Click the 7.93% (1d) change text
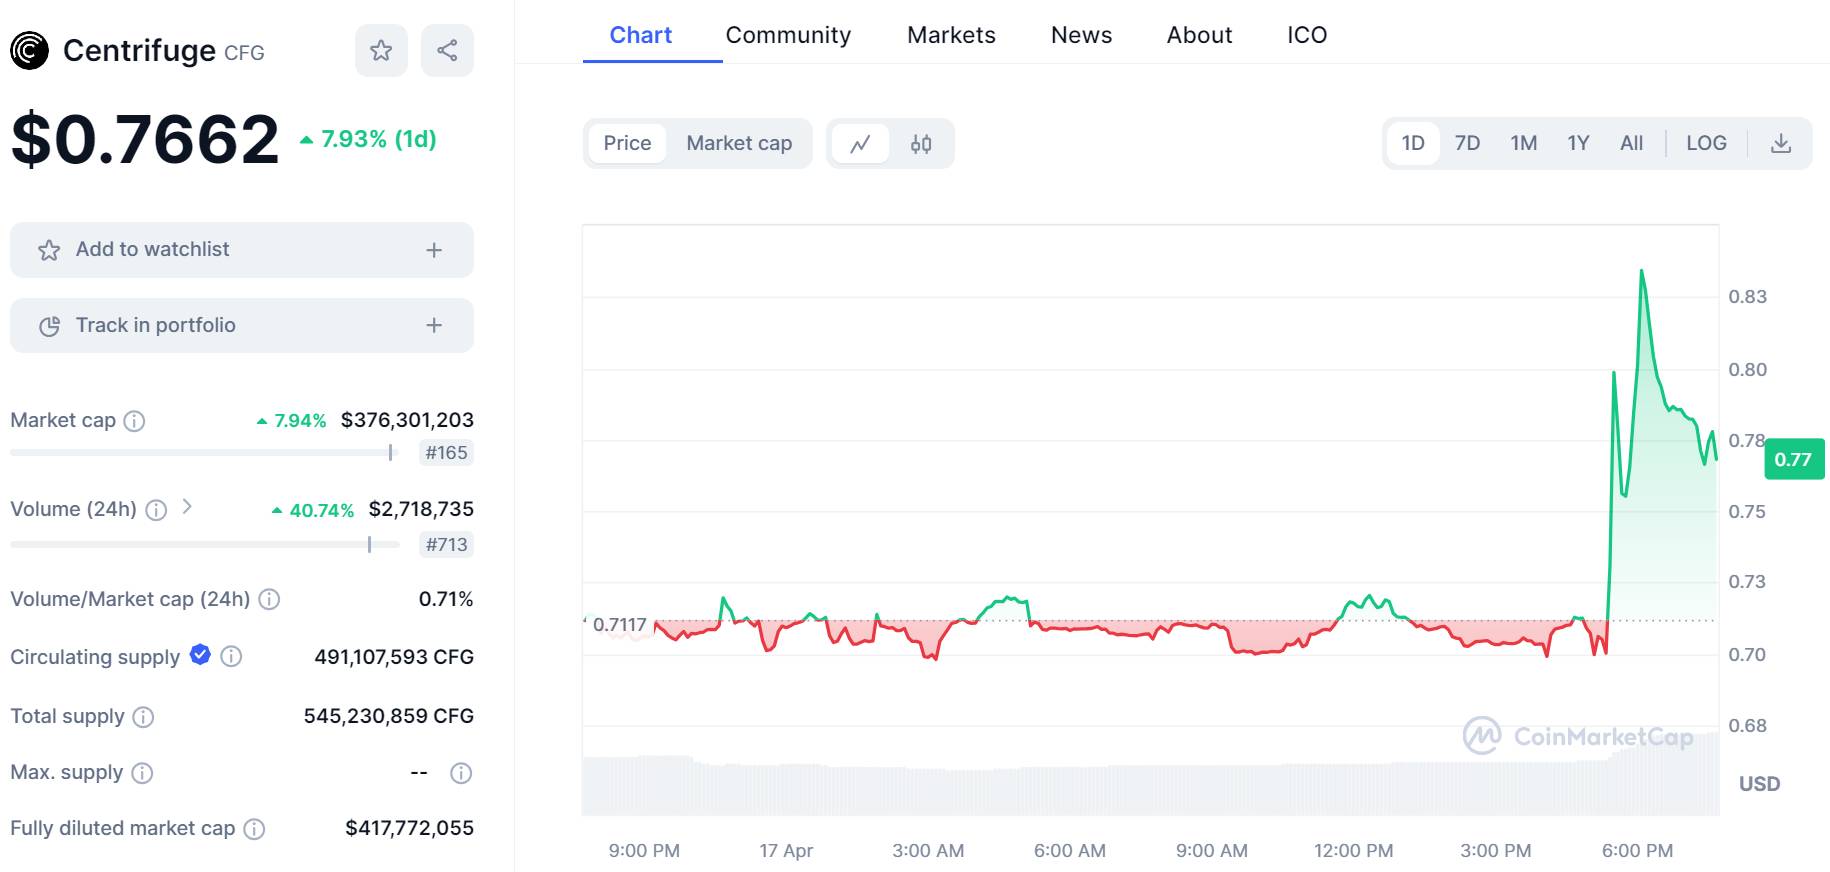The height and width of the screenshot is (872, 1830). click(369, 139)
